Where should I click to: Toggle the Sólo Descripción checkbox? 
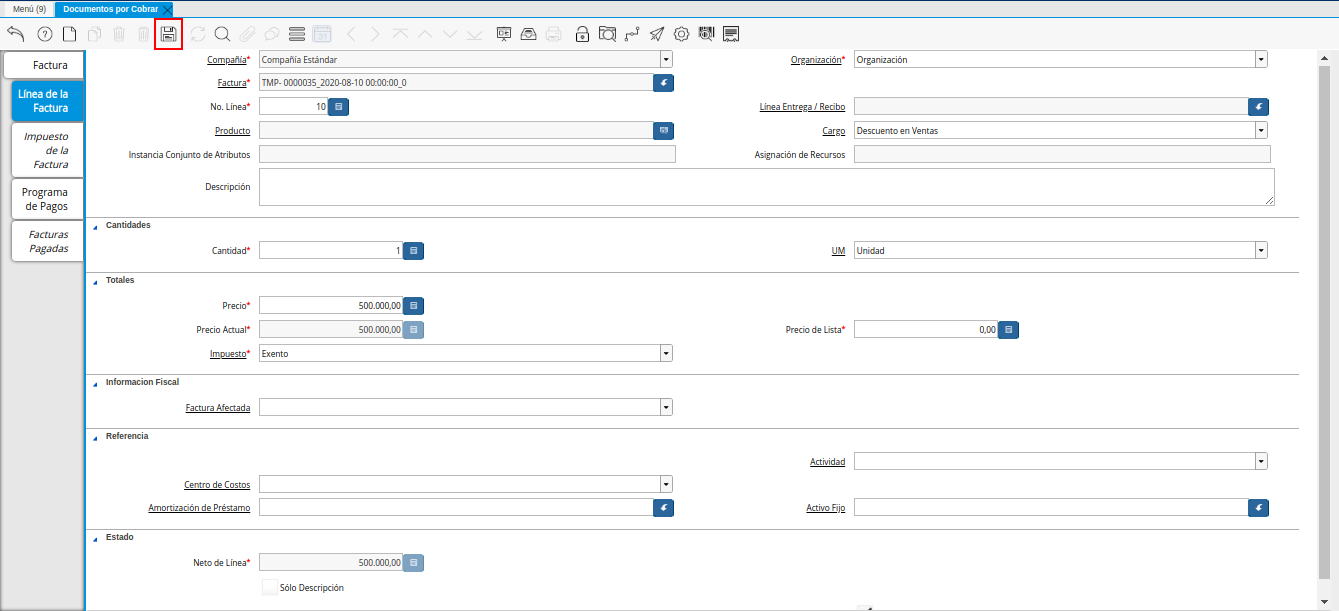point(270,588)
